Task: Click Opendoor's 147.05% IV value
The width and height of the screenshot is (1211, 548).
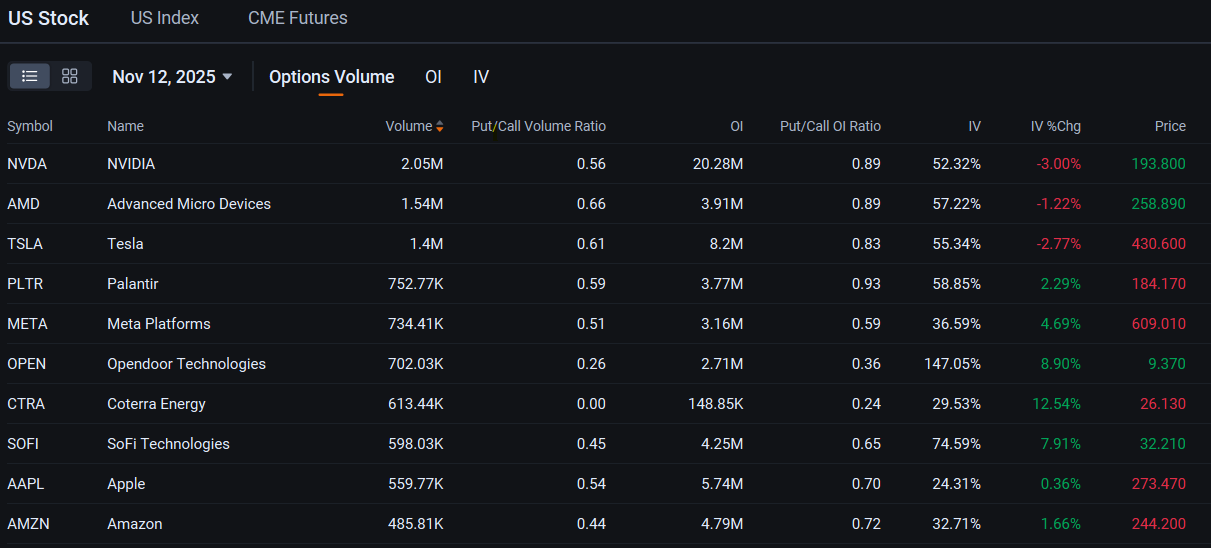Action: pyautogui.click(x=952, y=364)
